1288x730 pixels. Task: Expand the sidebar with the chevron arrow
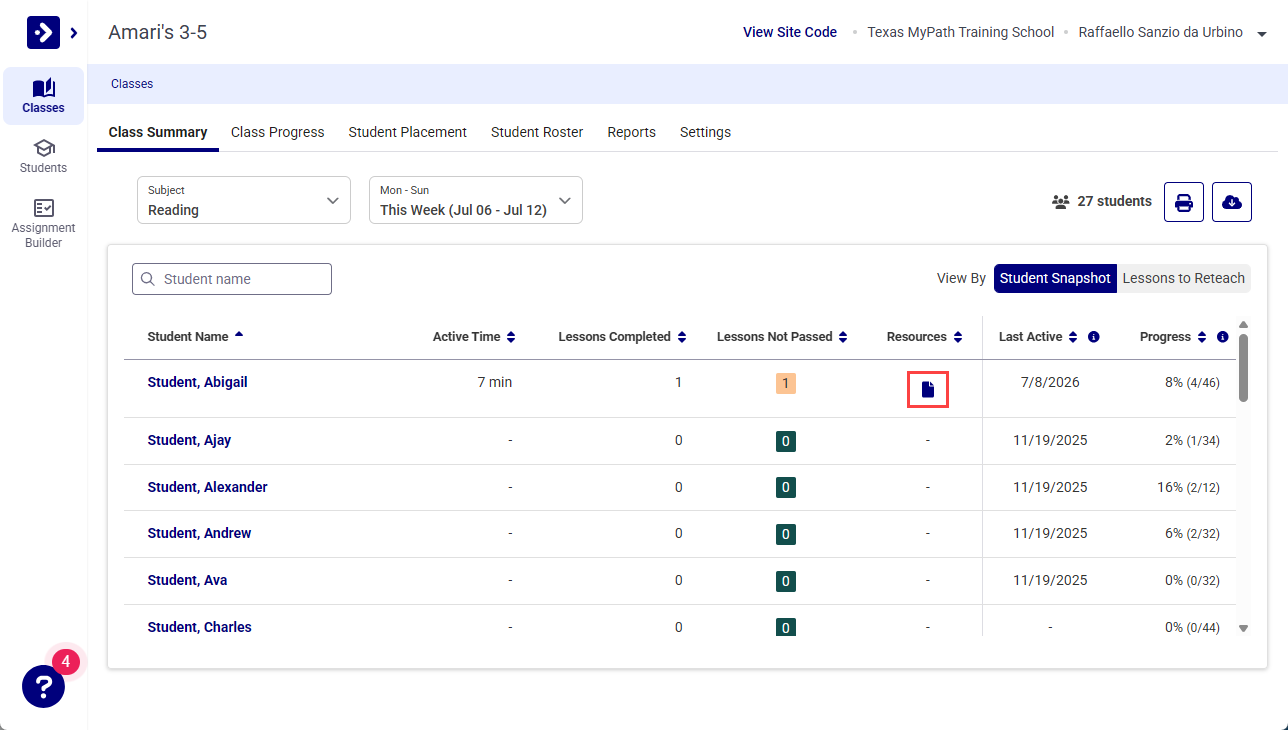[x=74, y=33]
